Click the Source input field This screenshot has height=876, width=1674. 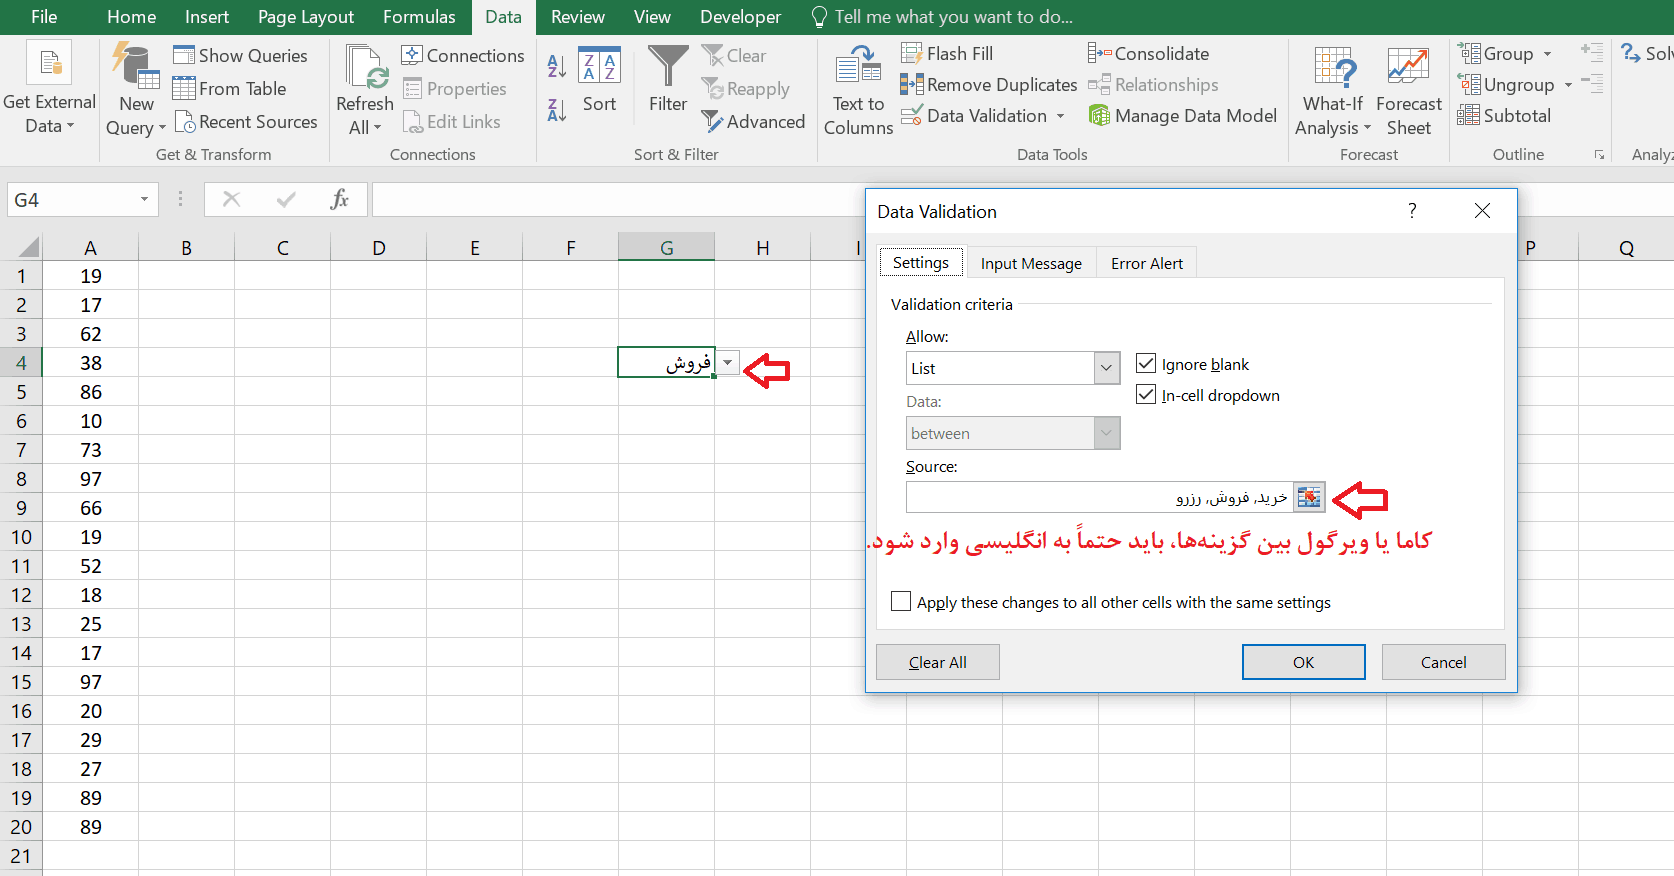[1099, 497]
